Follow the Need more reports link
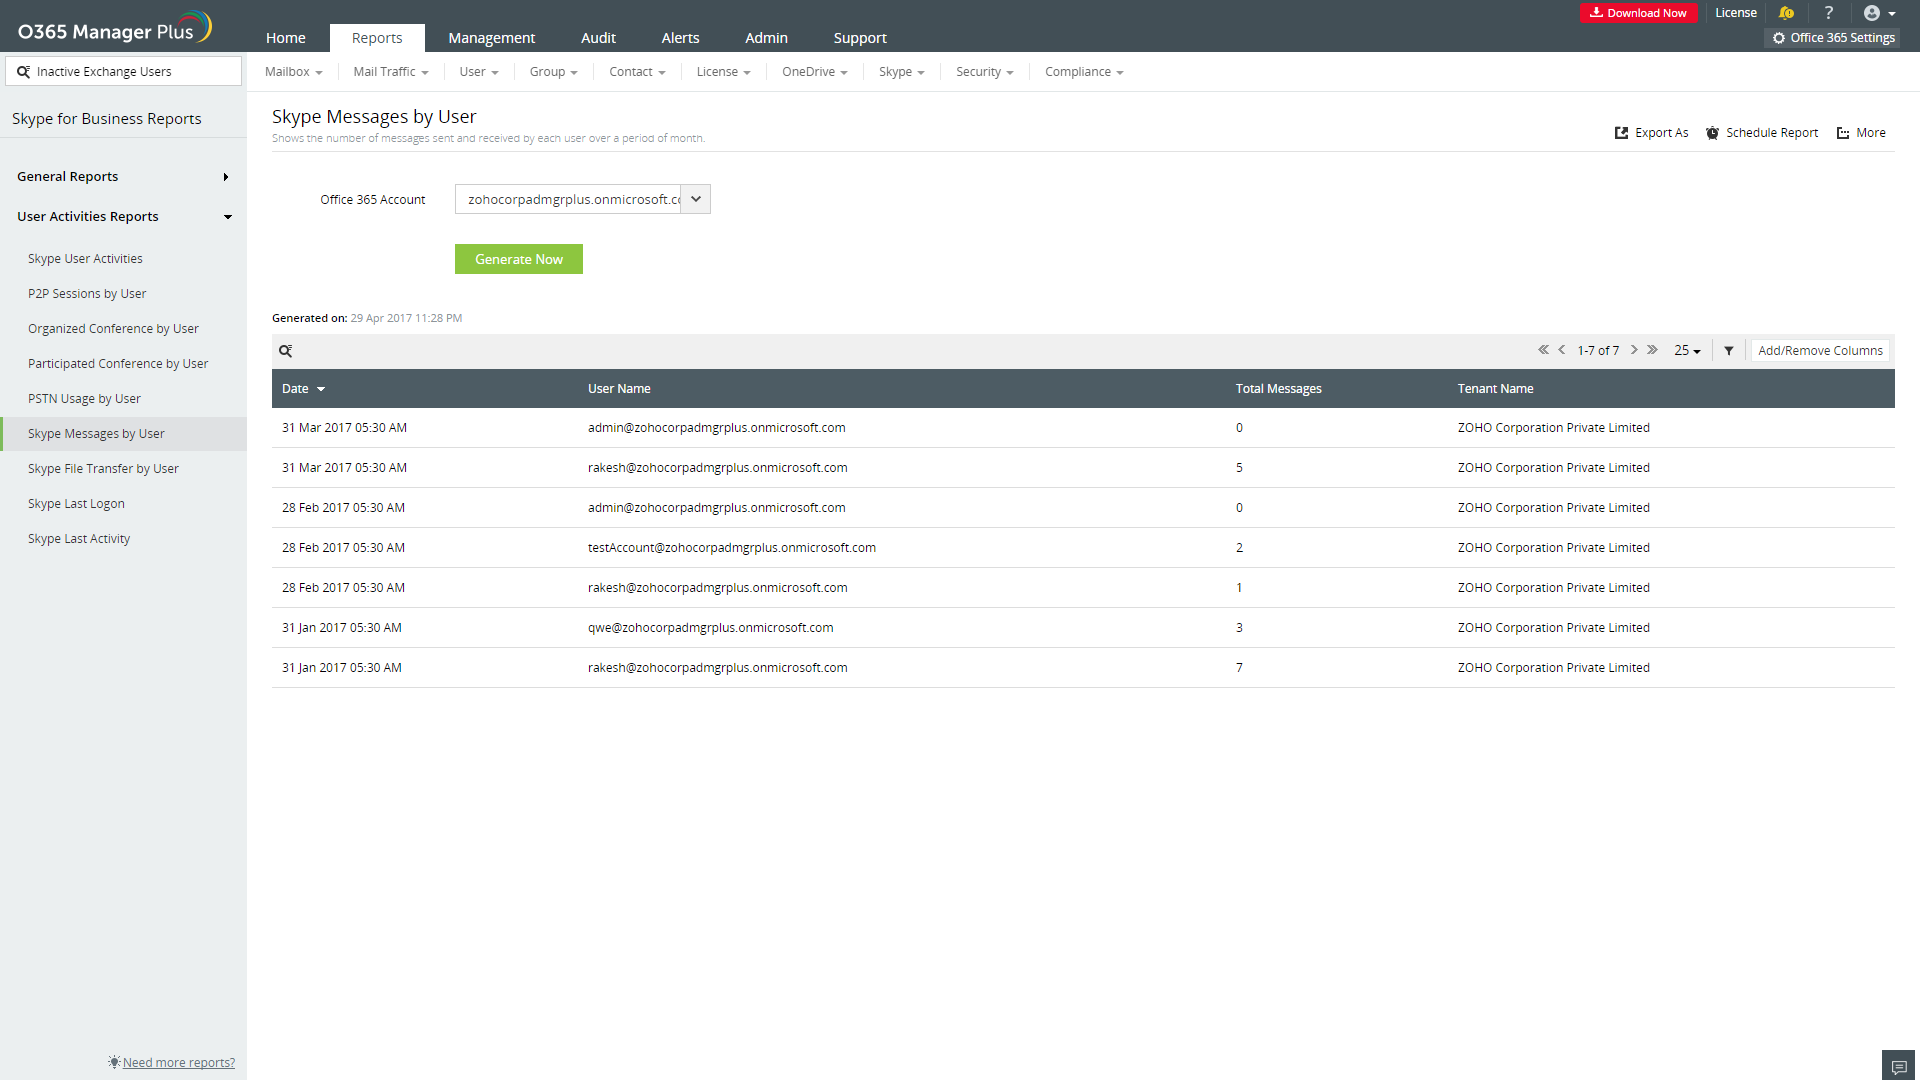This screenshot has width=1920, height=1080. click(x=178, y=1062)
